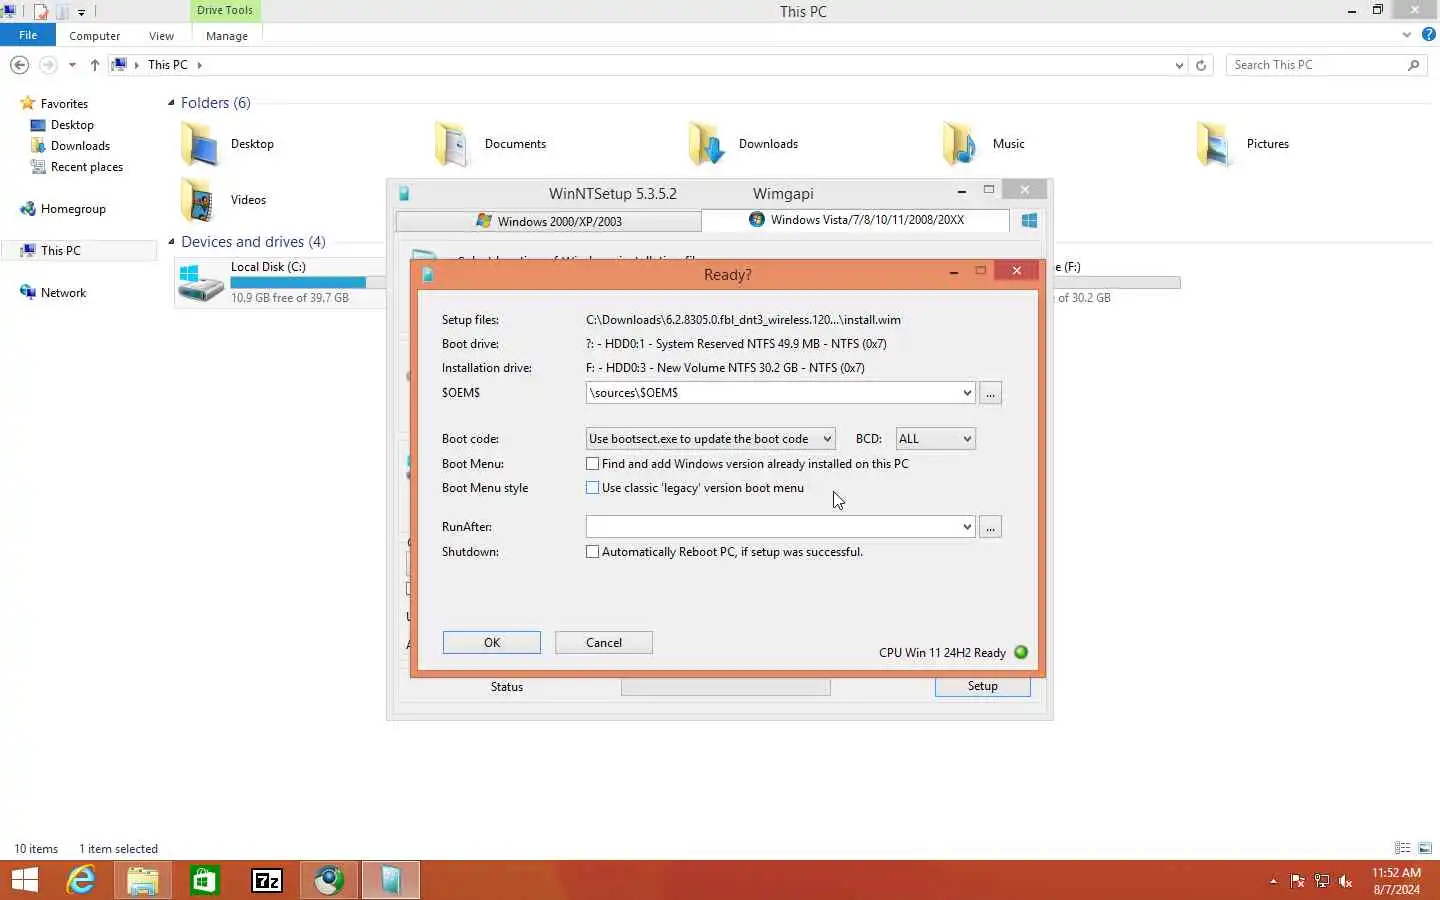The width and height of the screenshot is (1440, 900).
Task: Open the Windows logo icon in WinNTSetup tab bar
Action: [1029, 221]
